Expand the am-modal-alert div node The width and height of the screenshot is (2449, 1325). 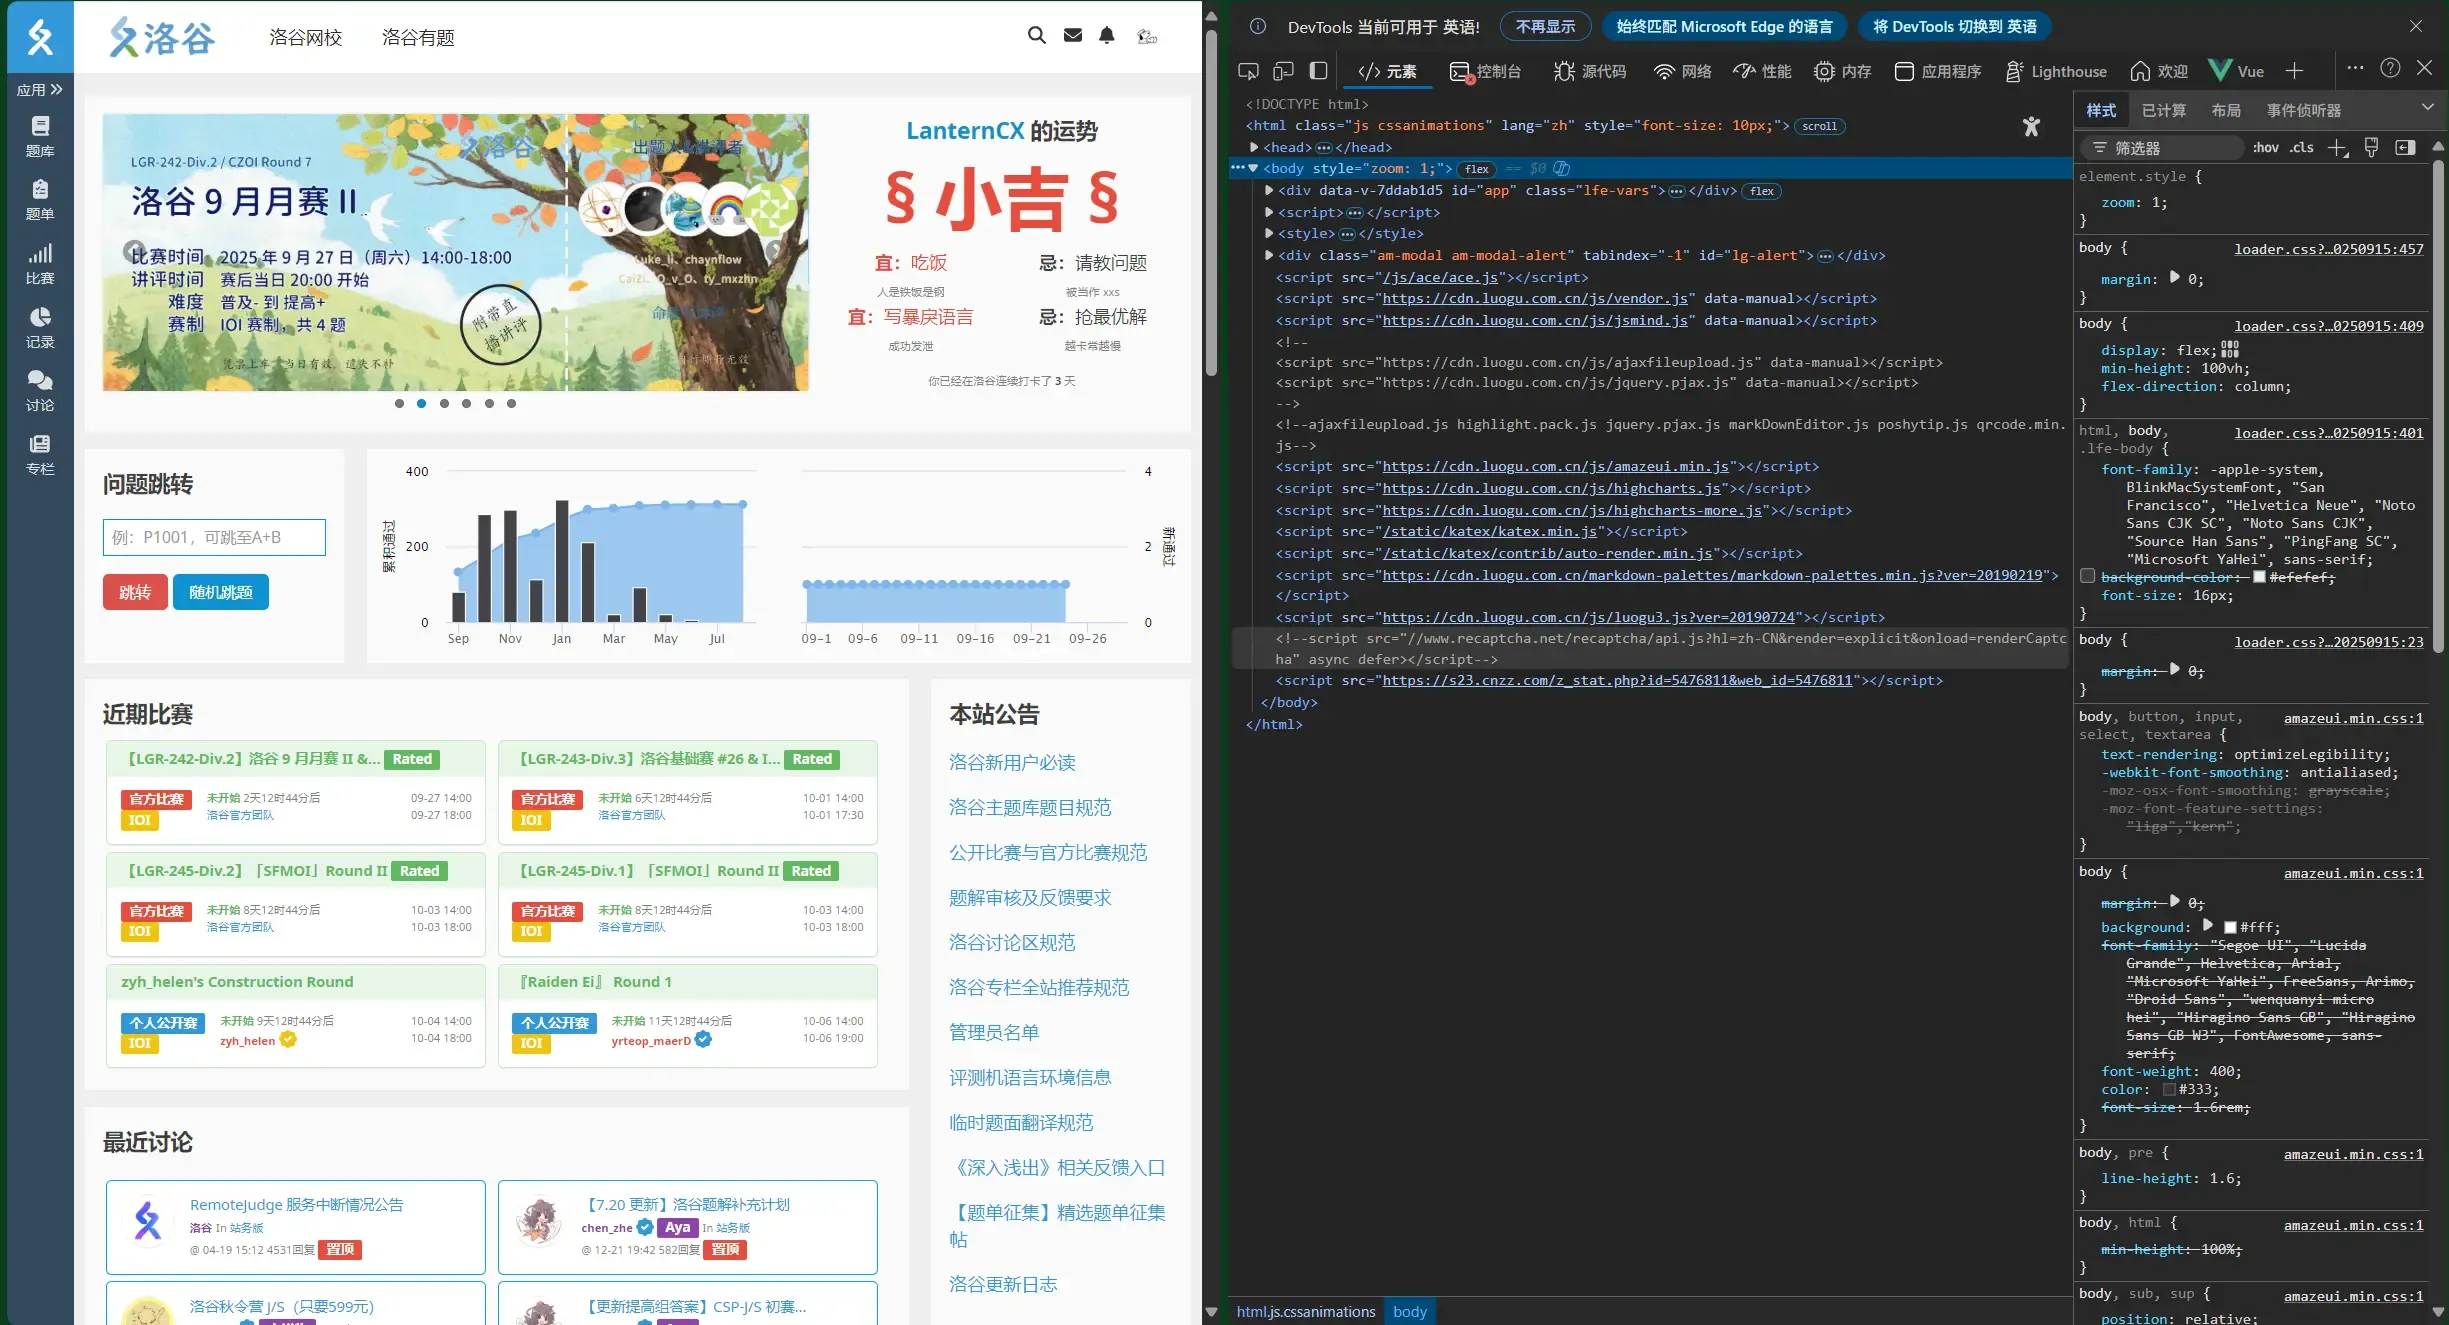point(1269,255)
